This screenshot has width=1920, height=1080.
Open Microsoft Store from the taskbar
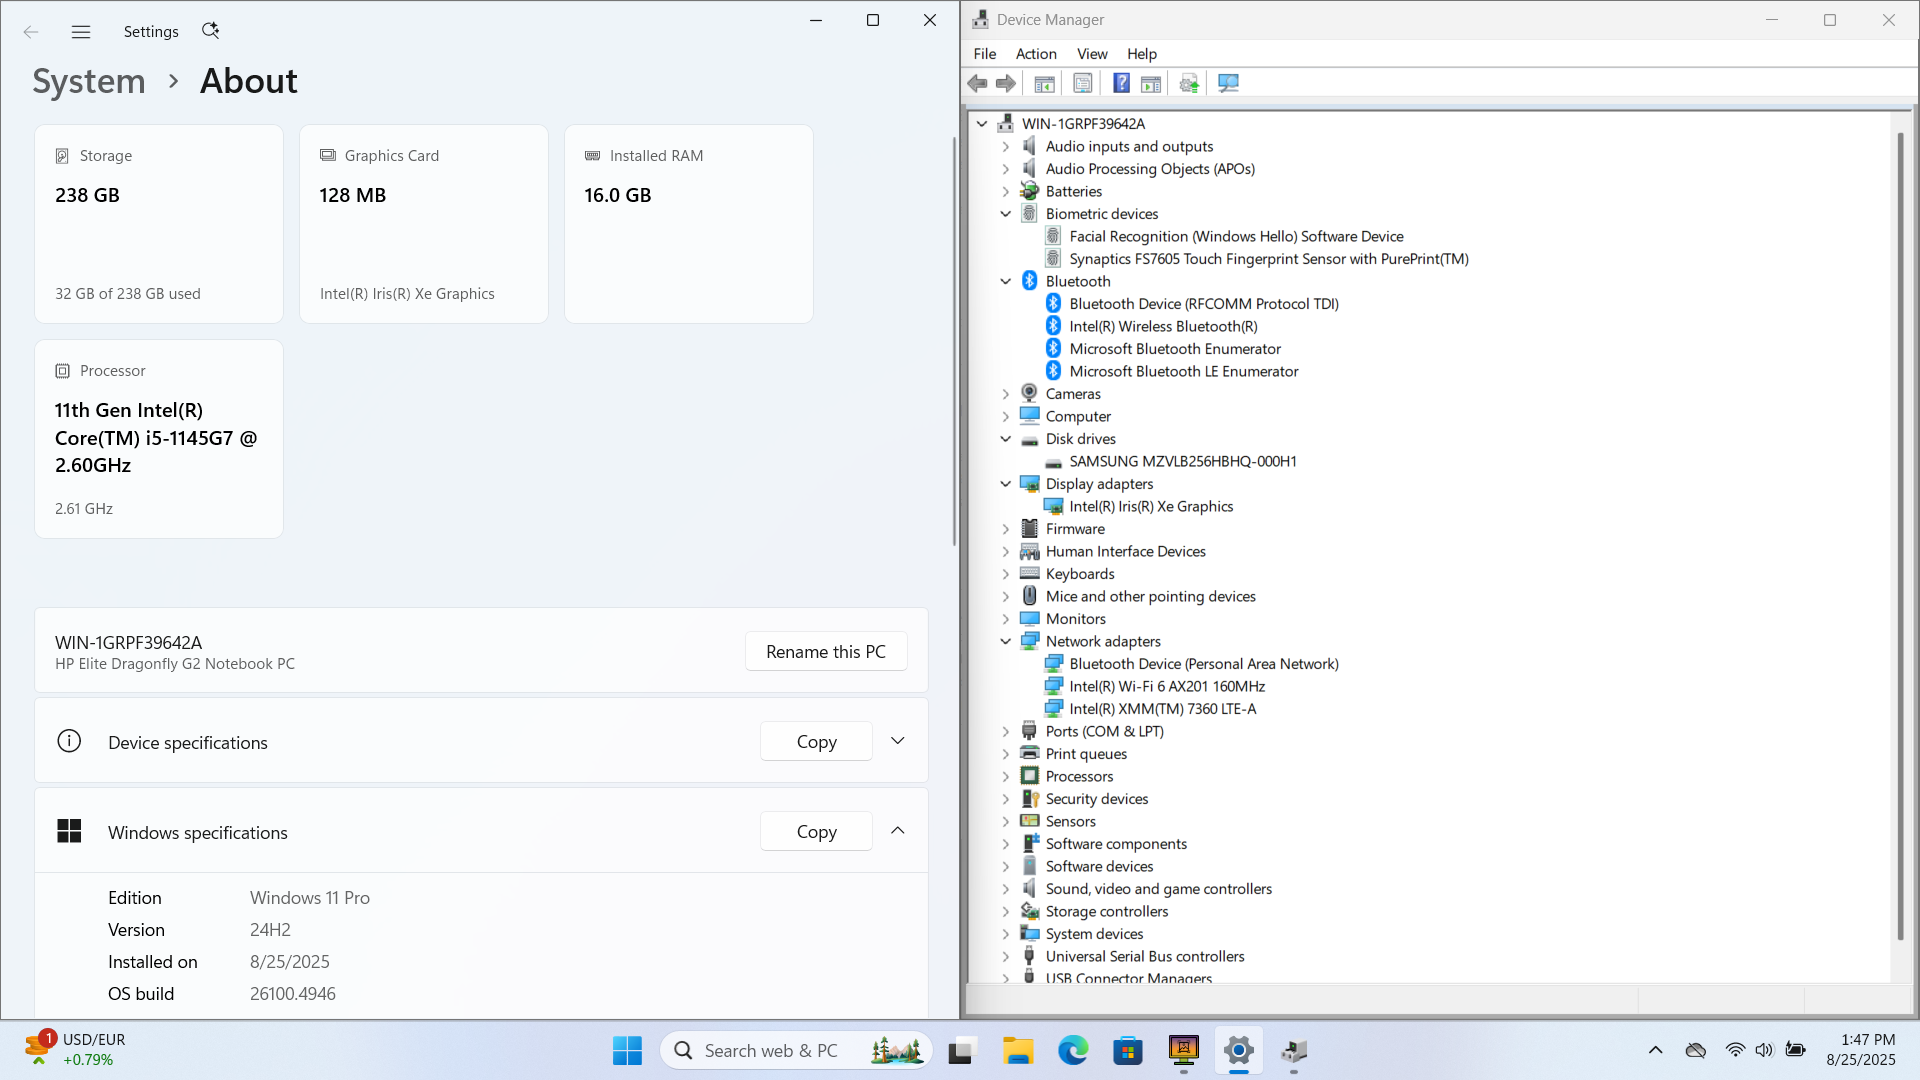pos(1128,1051)
